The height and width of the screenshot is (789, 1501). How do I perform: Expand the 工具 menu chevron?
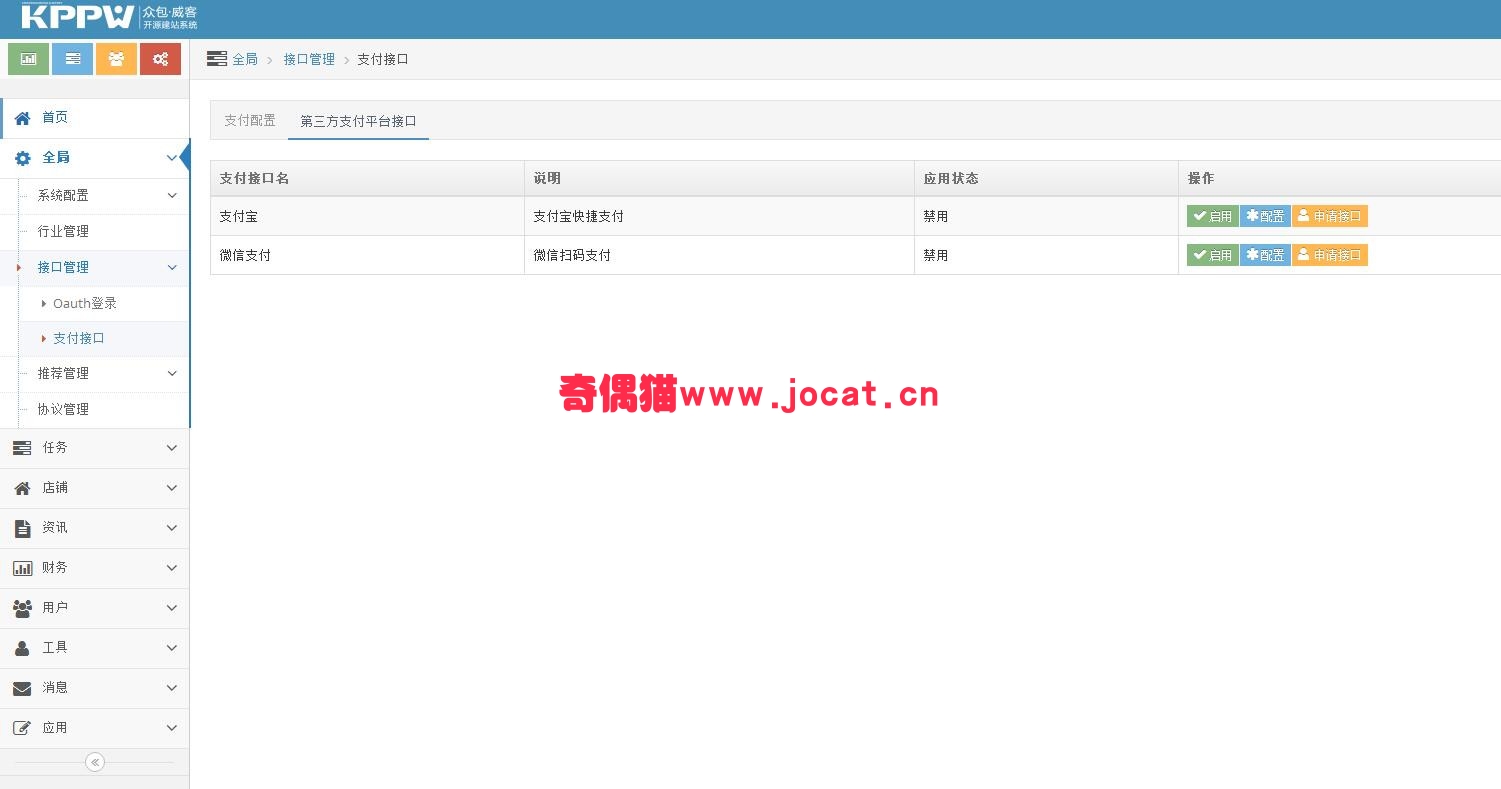pyautogui.click(x=172, y=648)
